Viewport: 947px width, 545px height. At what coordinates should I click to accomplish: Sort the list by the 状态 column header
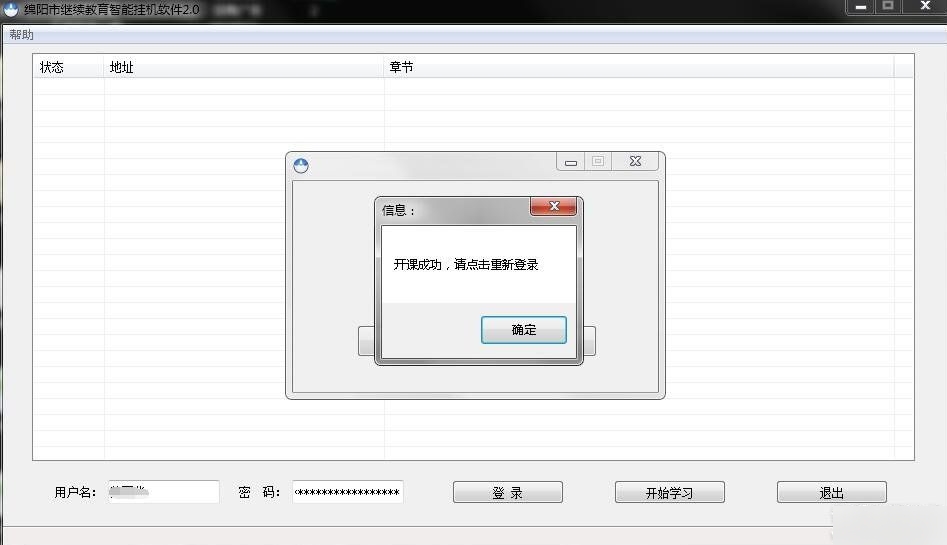pos(68,67)
